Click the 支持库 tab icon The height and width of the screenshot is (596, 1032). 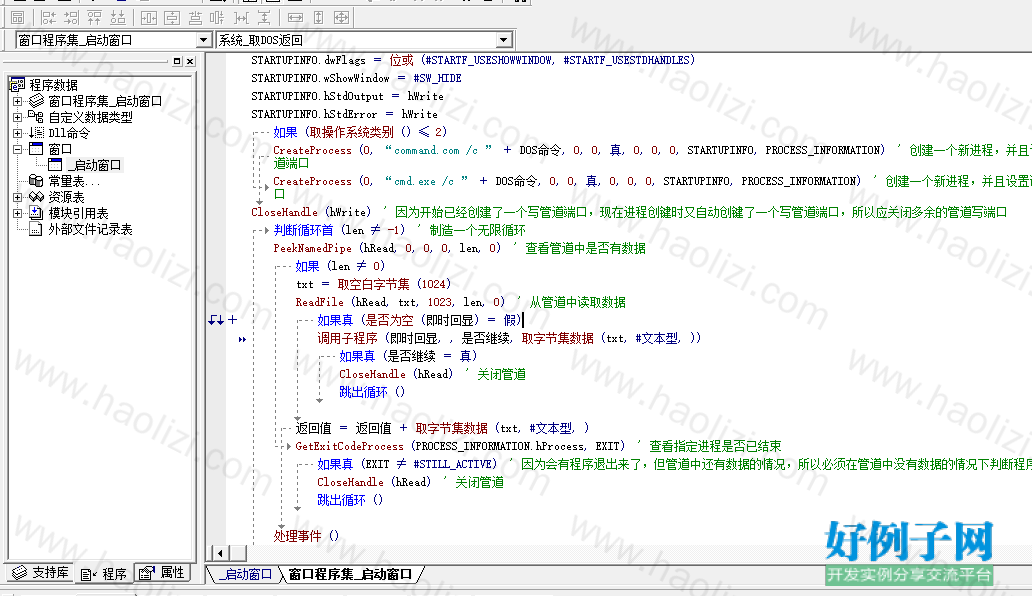20,572
